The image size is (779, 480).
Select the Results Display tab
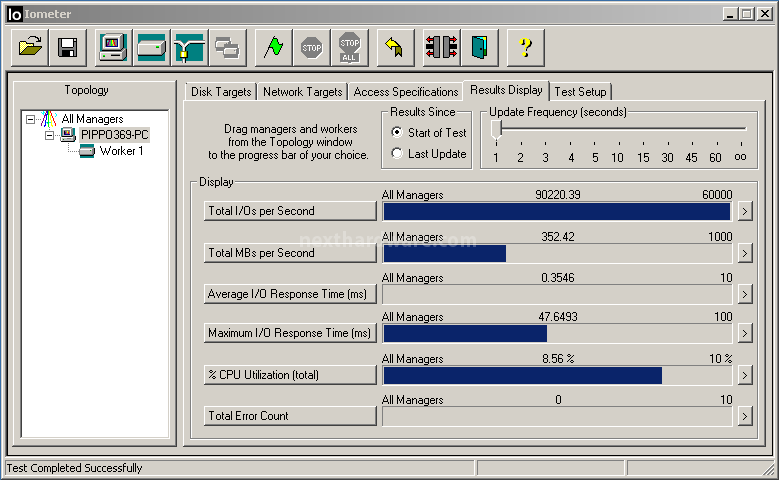point(506,90)
